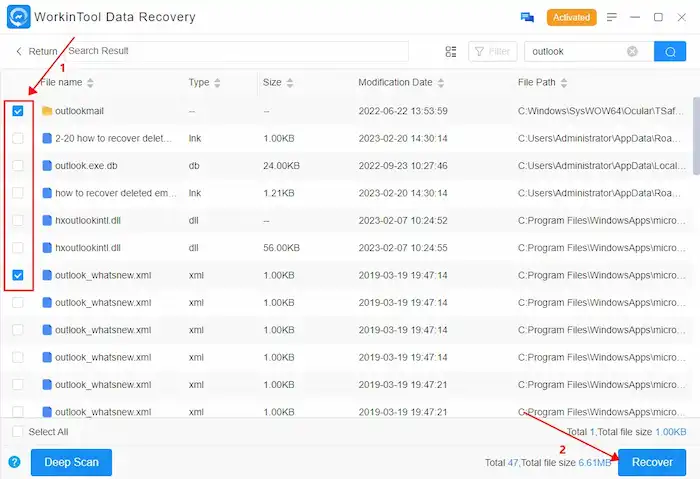Uncheck the checked outlook_whatsnew.xml checkbox

(18, 275)
